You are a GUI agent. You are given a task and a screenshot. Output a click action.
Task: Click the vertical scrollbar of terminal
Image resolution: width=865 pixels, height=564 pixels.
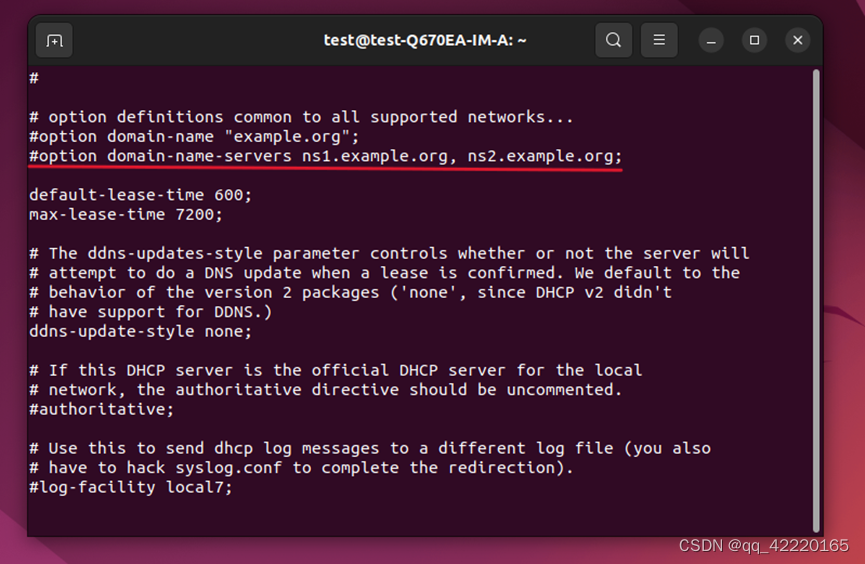pos(816,301)
